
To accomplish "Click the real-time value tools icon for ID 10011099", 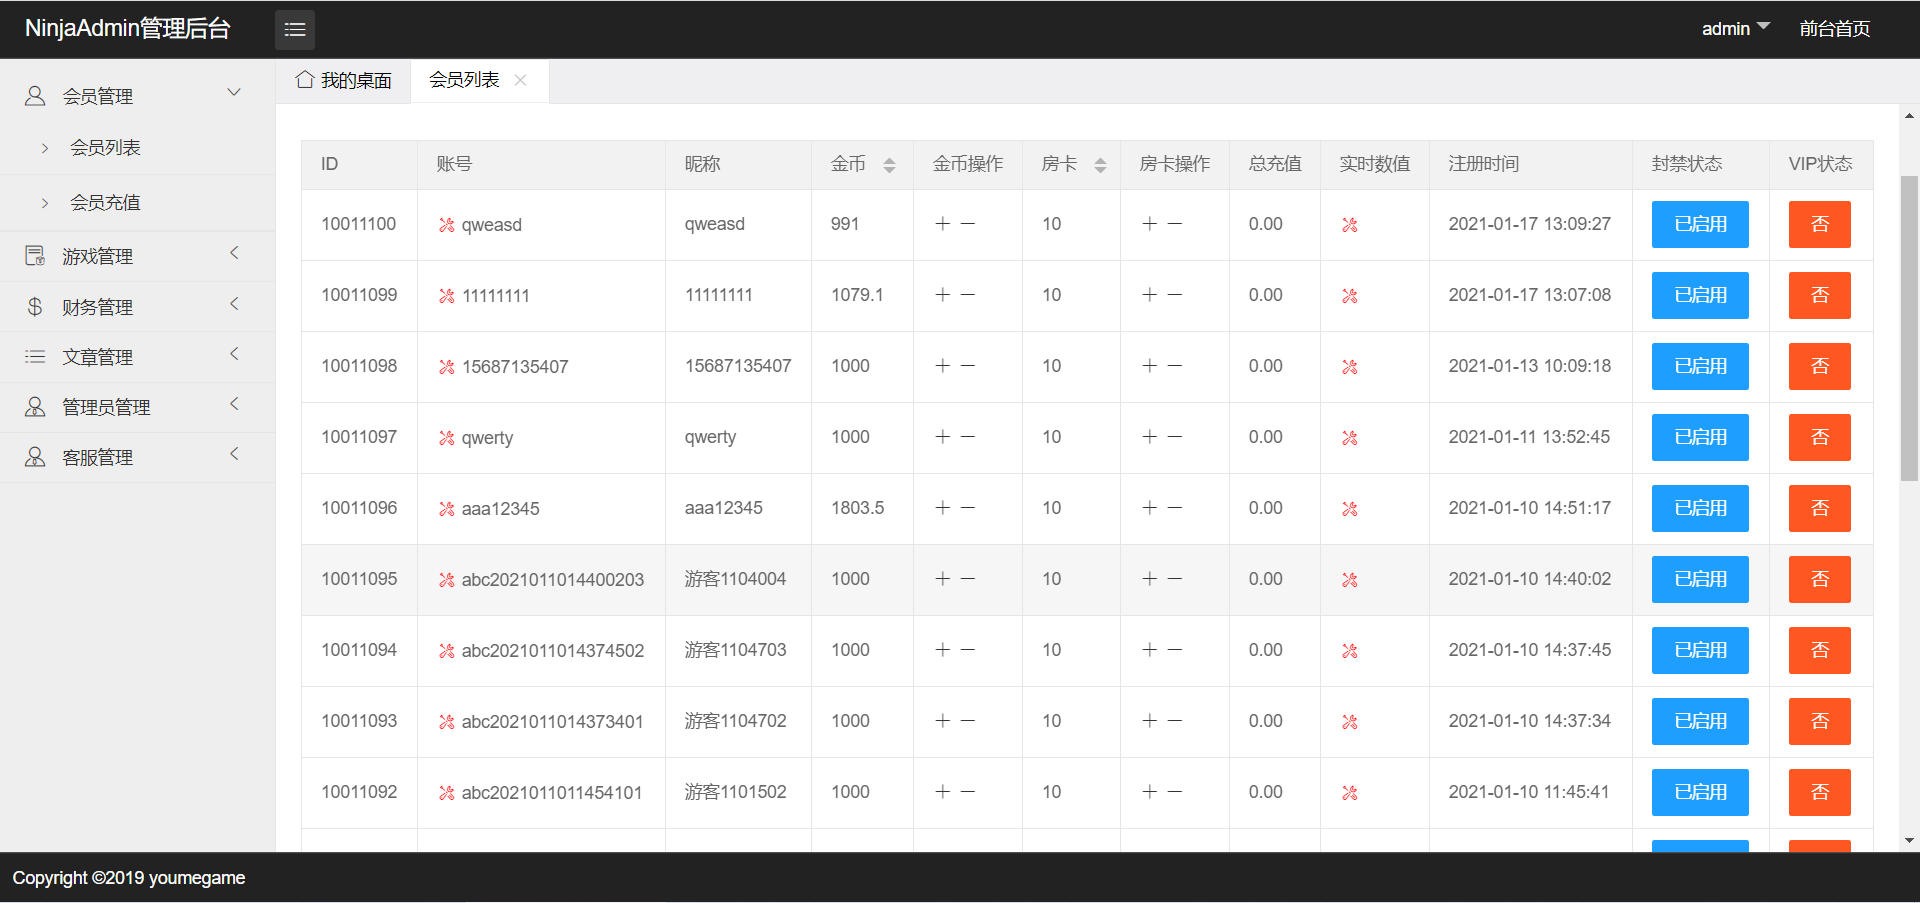I will [1349, 296].
